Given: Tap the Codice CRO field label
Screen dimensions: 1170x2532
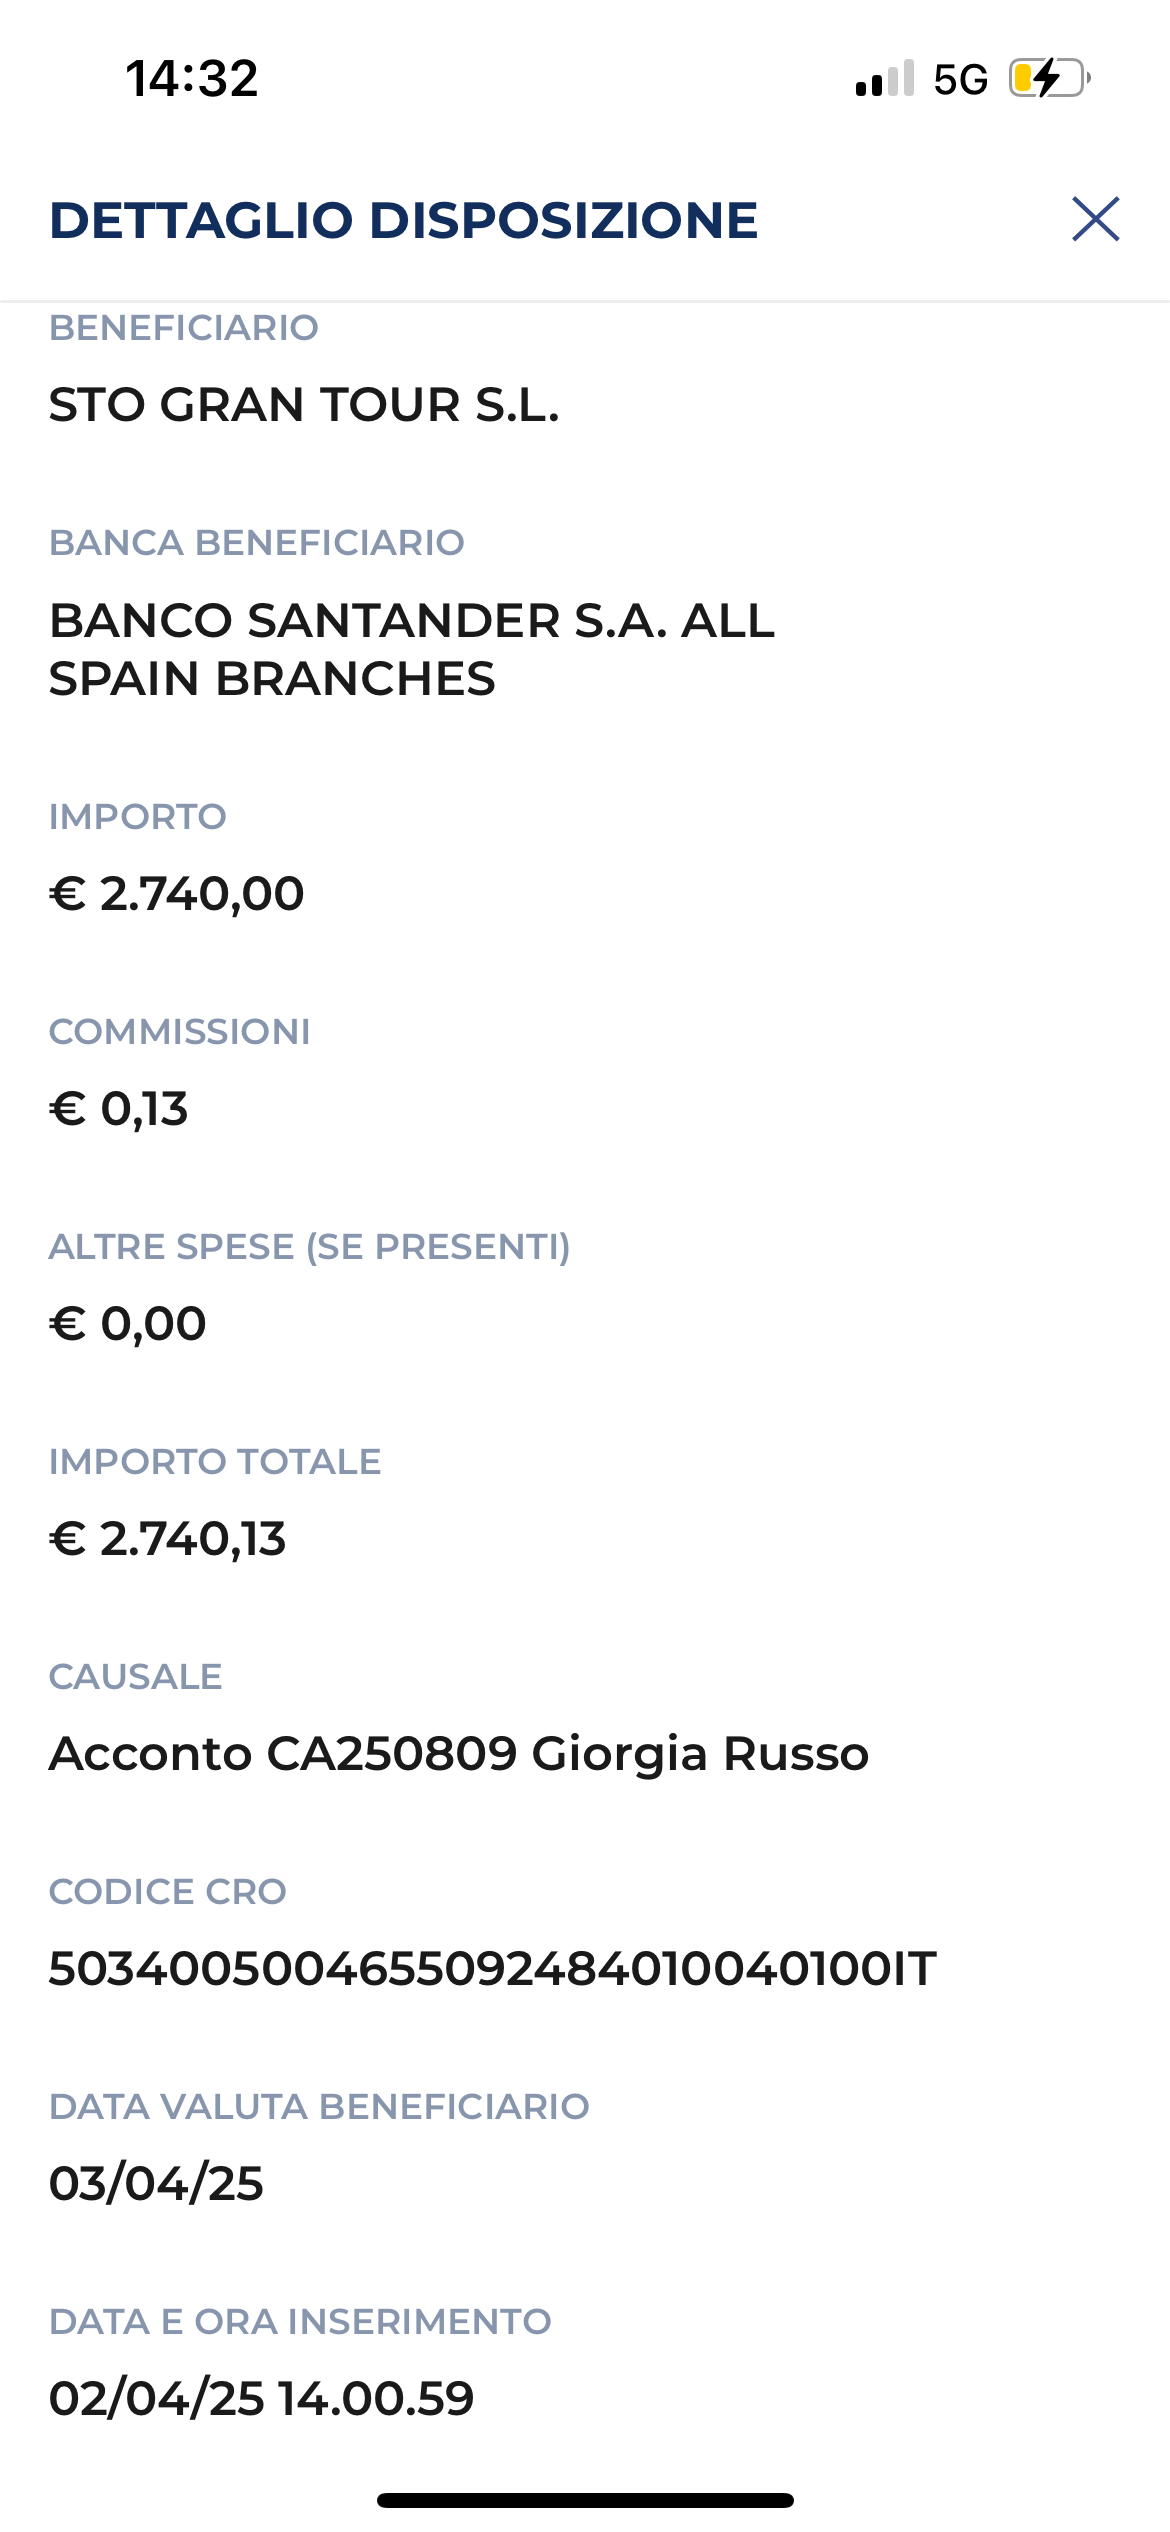Looking at the screenshot, I should click(x=168, y=1892).
